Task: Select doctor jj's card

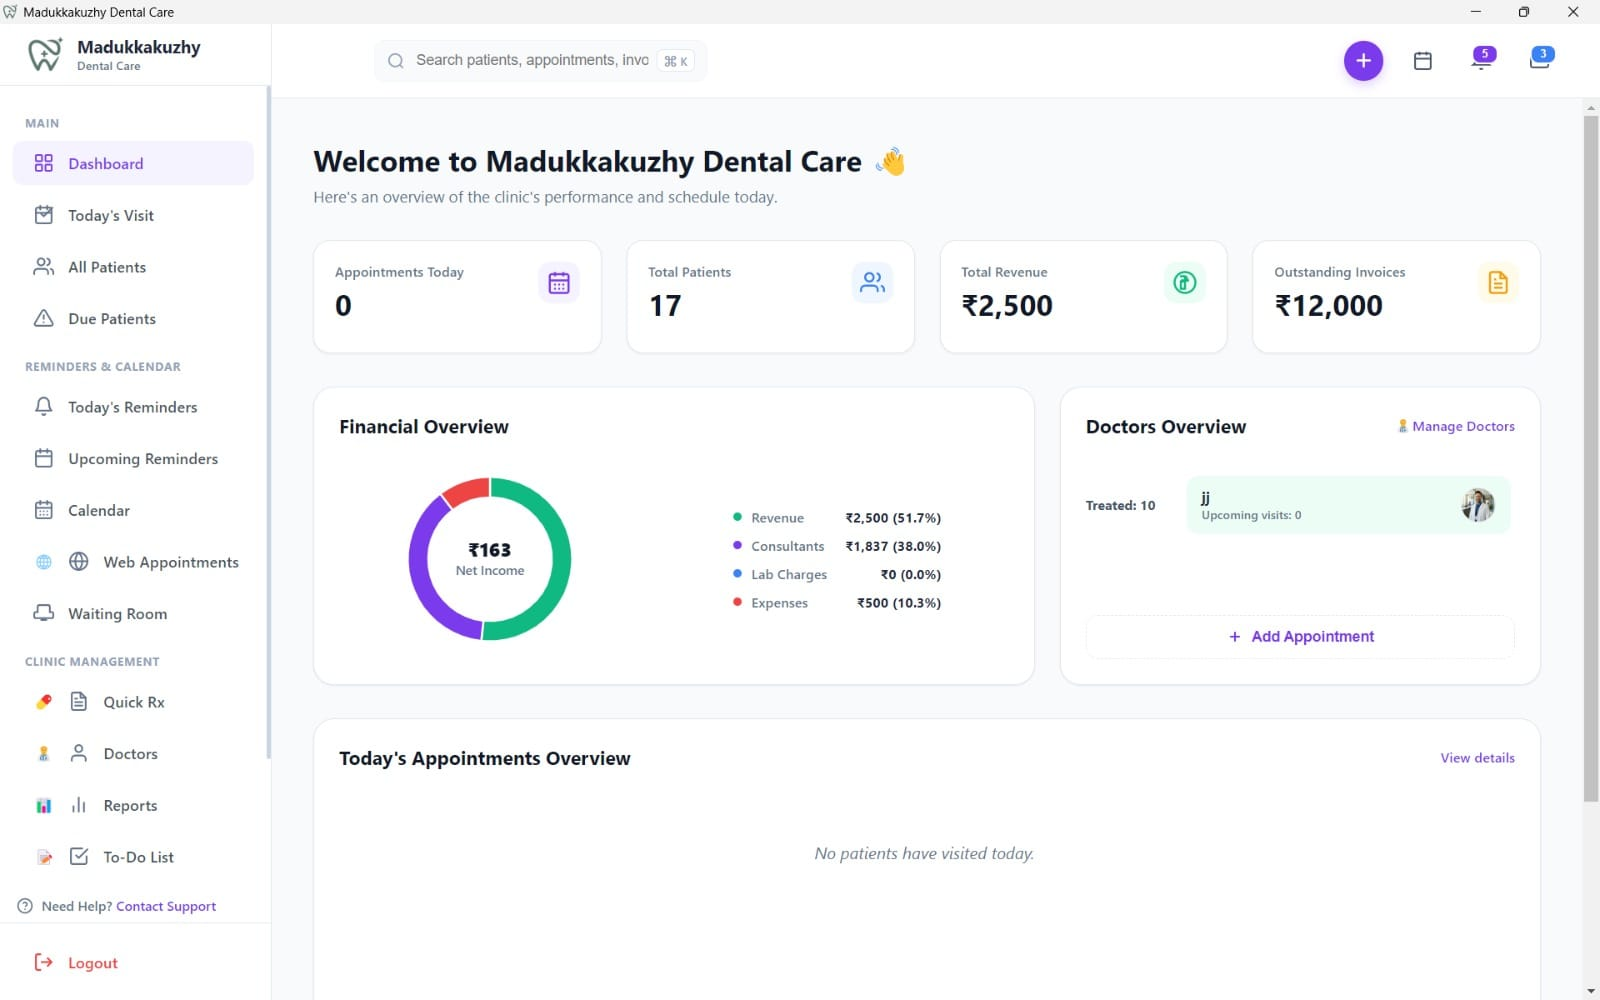Action: pos(1348,505)
